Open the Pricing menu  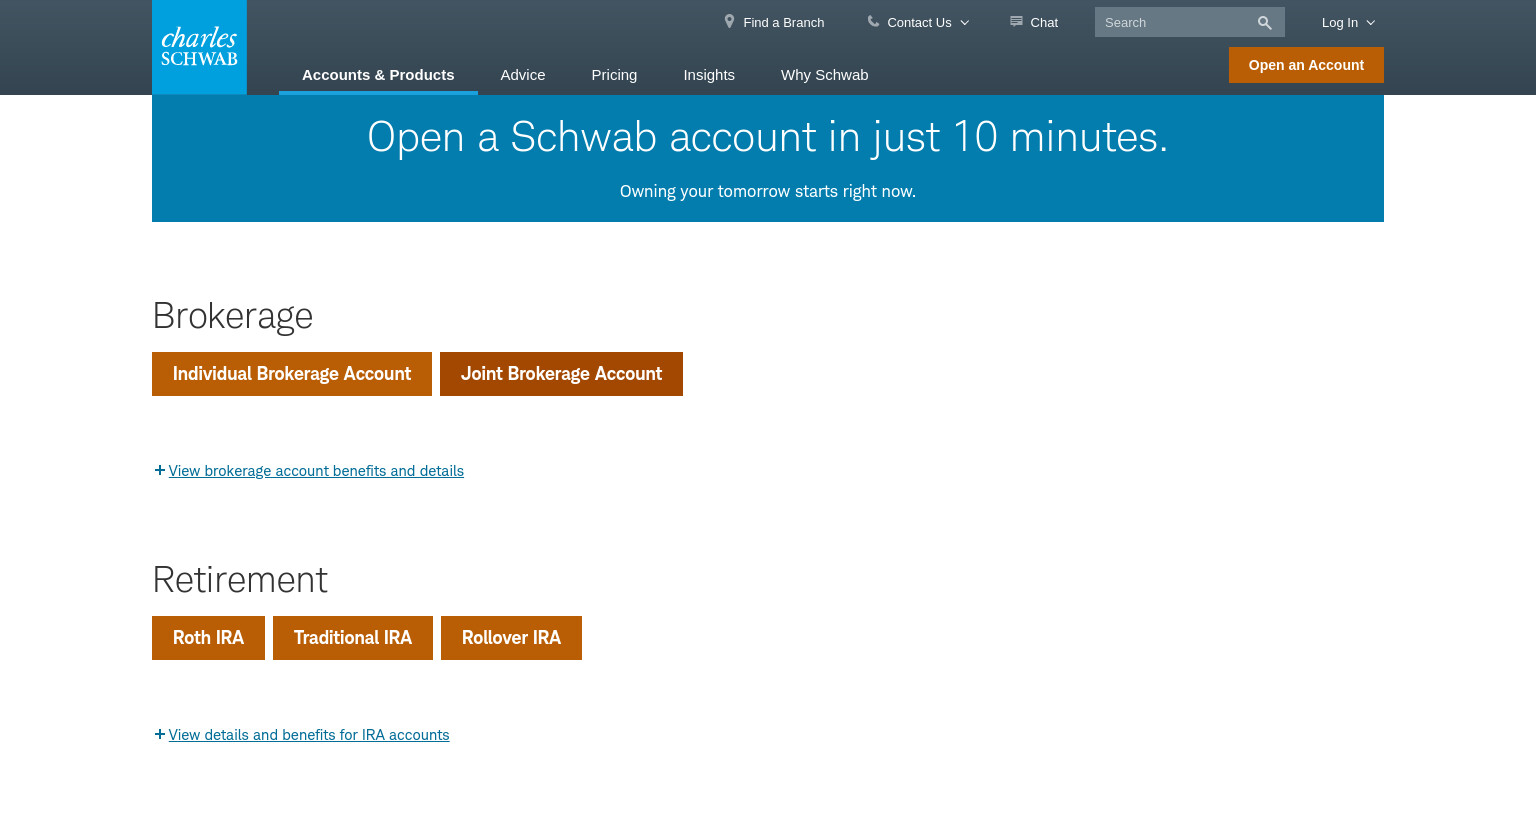[614, 75]
